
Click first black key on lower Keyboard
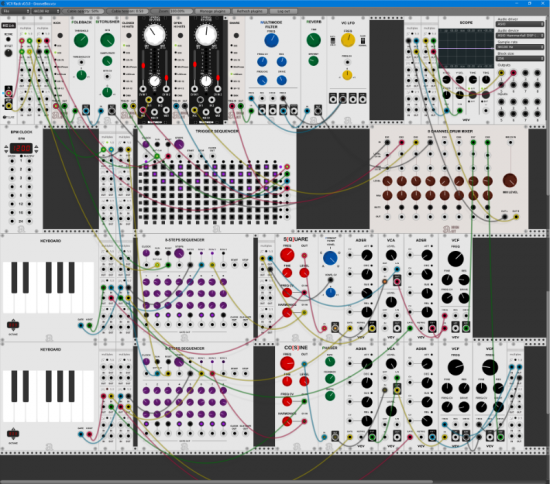[14, 386]
